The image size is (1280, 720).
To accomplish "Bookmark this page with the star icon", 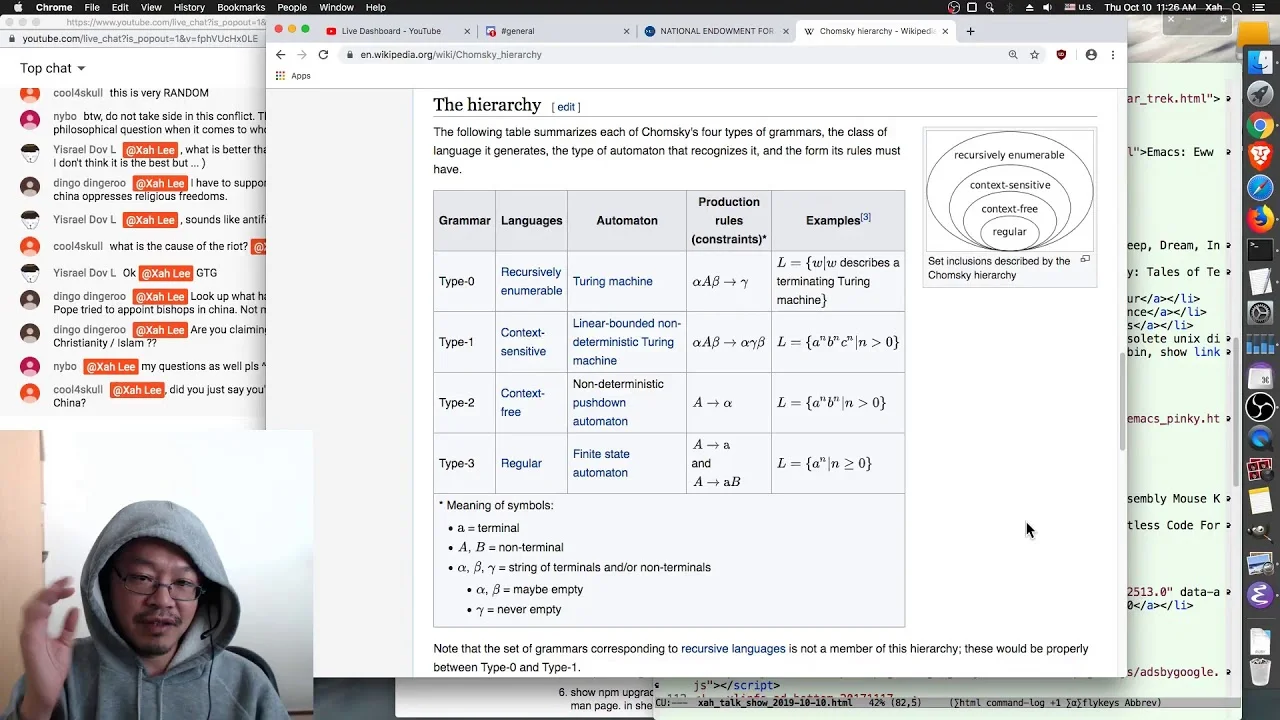I will coord(1035,55).
